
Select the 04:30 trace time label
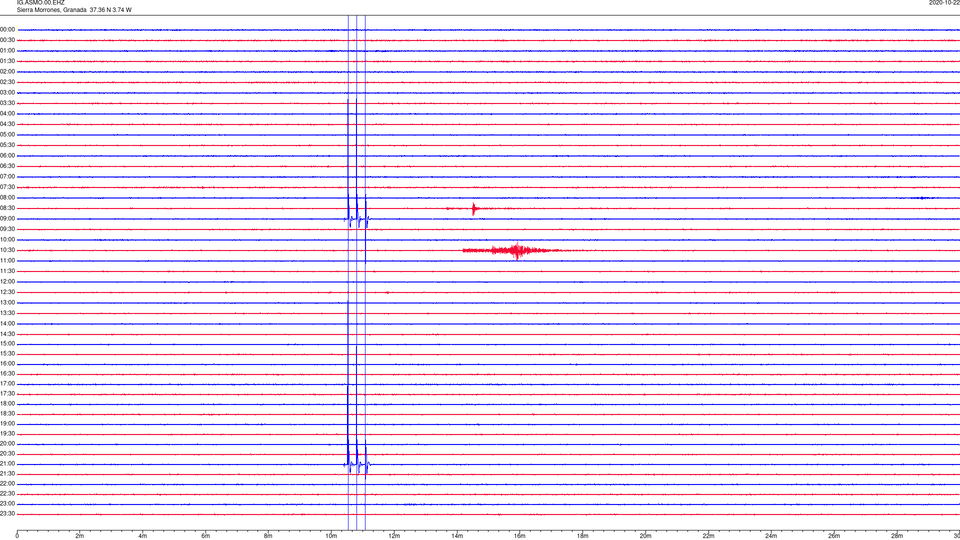point(7,124)
